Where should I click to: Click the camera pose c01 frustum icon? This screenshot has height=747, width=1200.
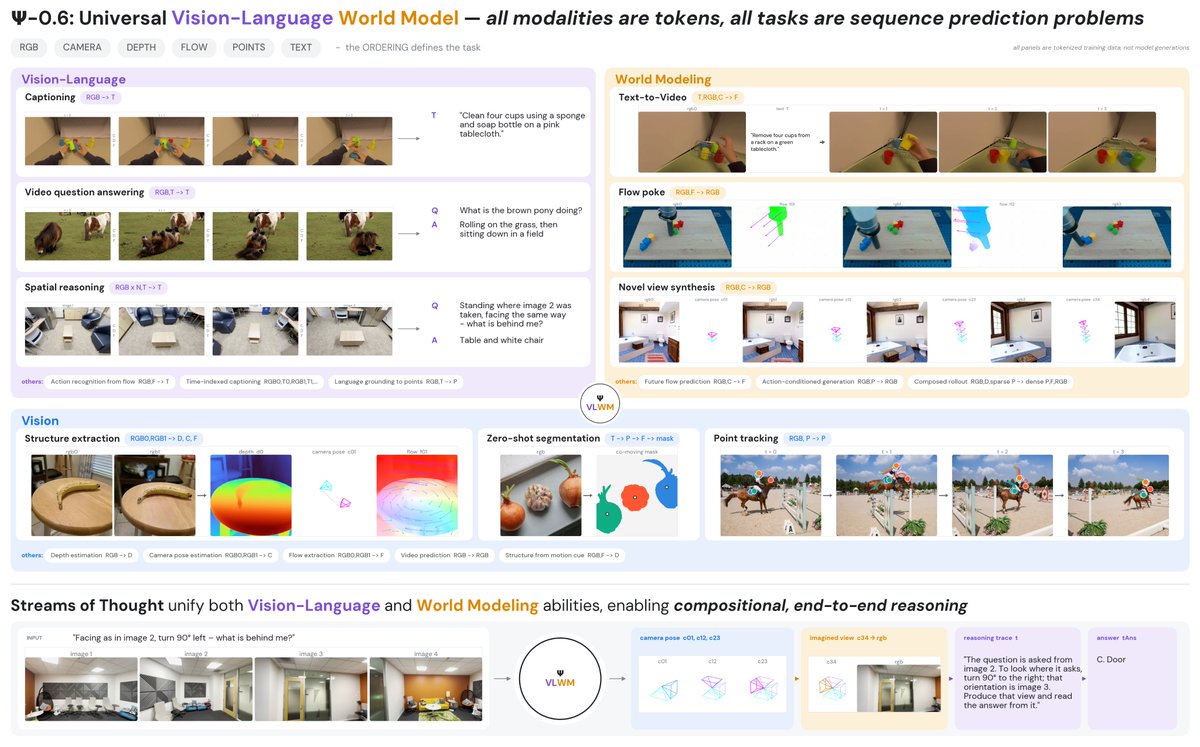click(x=333, y=494)
